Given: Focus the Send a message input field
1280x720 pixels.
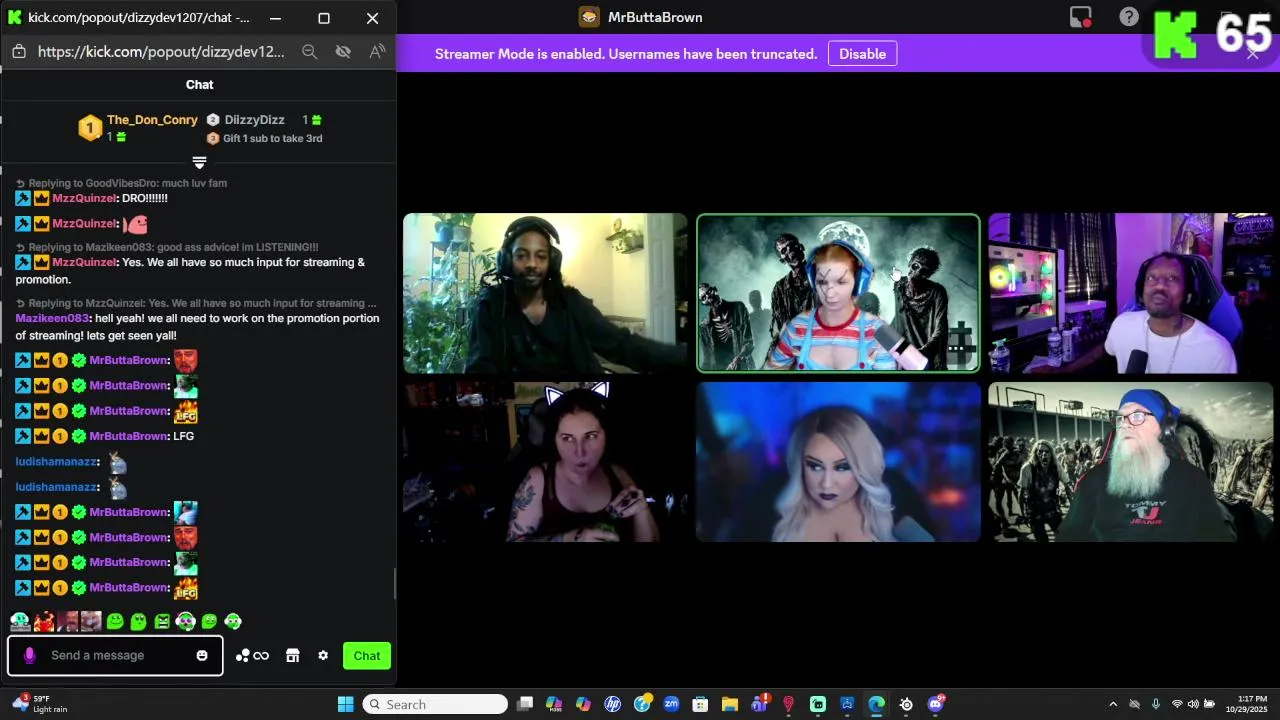Looking at the screenshot, I should pyautogui.click(x=115, y=656).
